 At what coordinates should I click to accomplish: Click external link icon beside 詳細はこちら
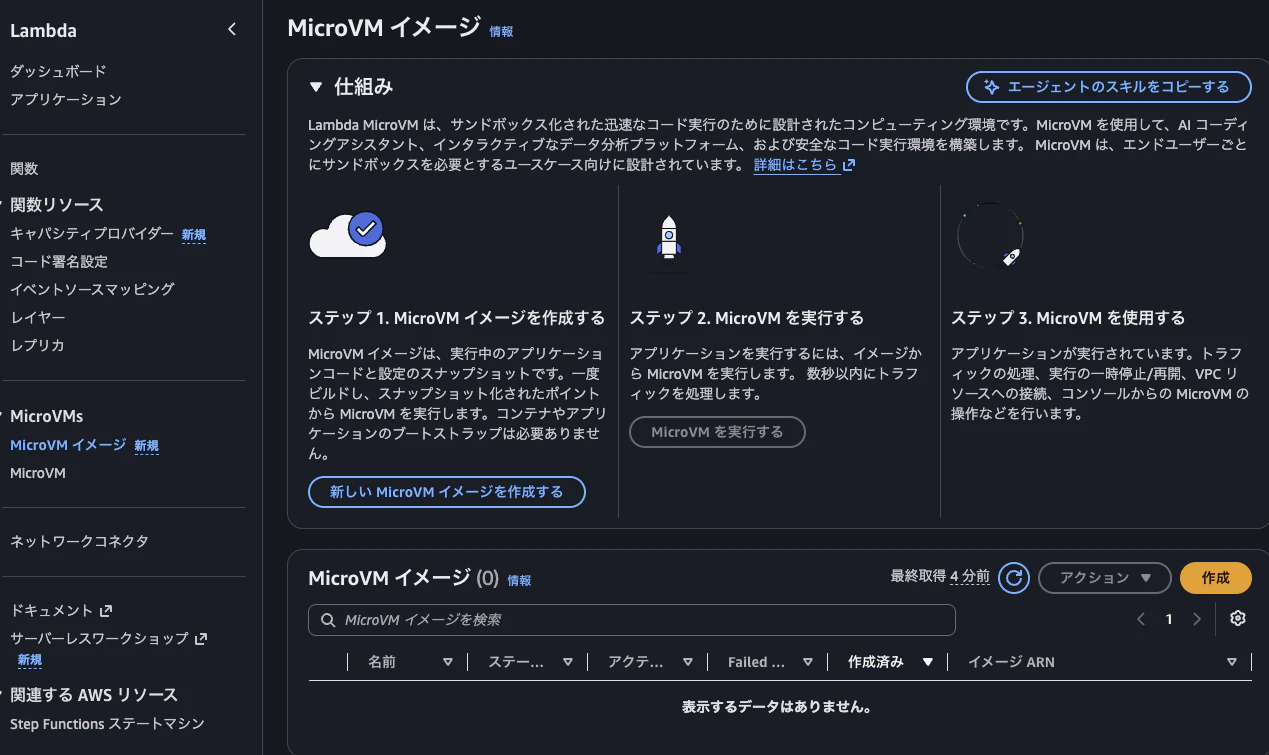click(x=849, y=166)
